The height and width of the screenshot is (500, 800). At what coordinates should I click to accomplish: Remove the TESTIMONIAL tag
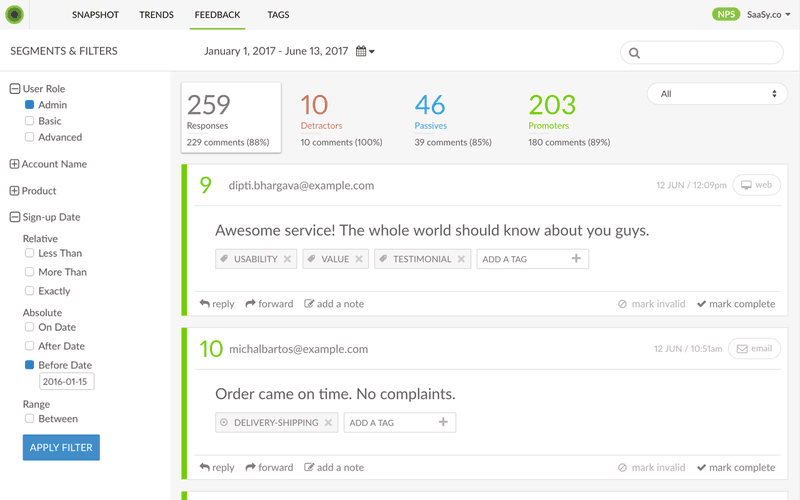(x=461, y=259)
